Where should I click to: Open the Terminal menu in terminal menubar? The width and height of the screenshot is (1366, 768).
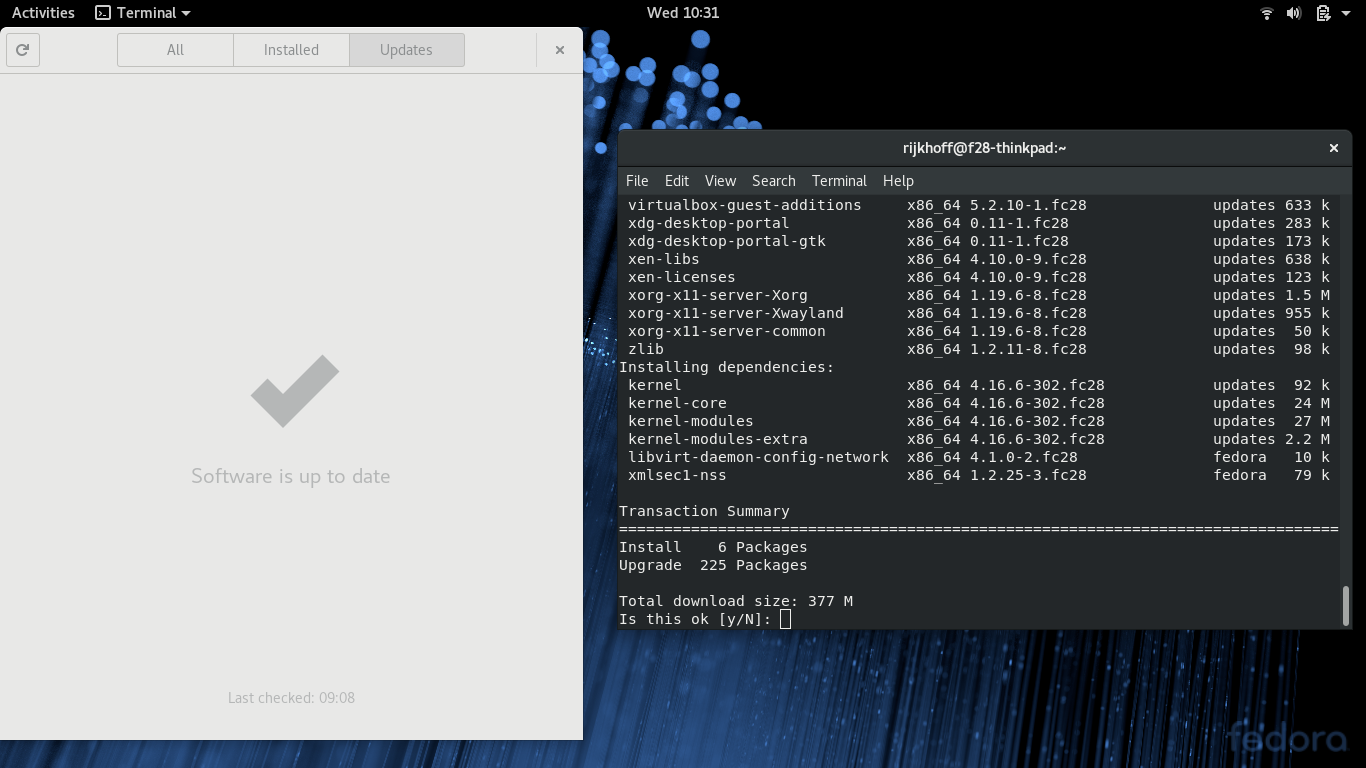[839, 181]
